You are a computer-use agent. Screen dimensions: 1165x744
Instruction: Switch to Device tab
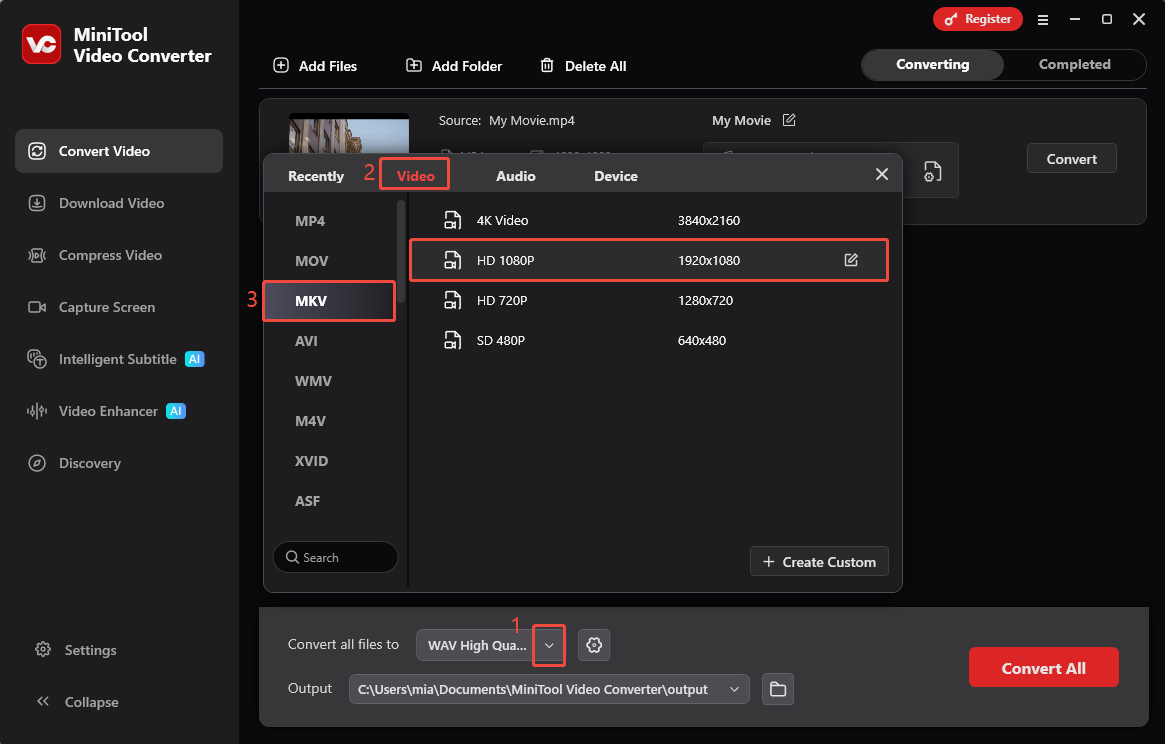pyautogui.click(x=616, y=176)
